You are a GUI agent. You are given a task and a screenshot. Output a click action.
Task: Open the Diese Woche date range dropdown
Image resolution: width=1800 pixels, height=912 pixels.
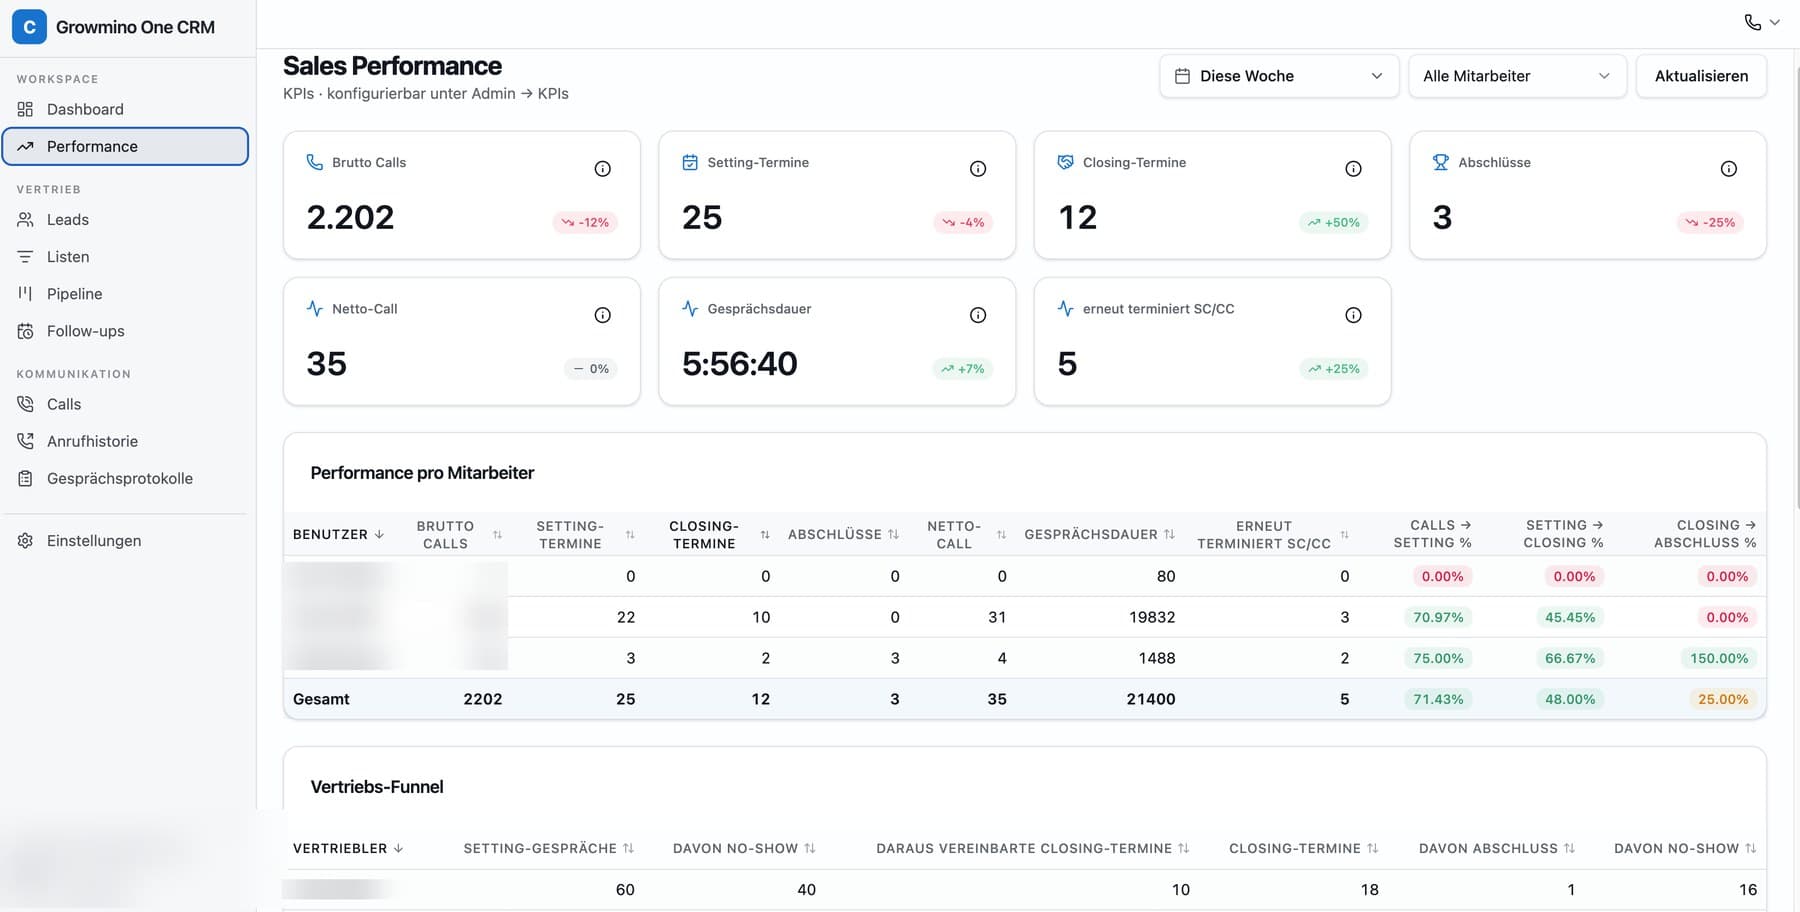coord(1279,76)
